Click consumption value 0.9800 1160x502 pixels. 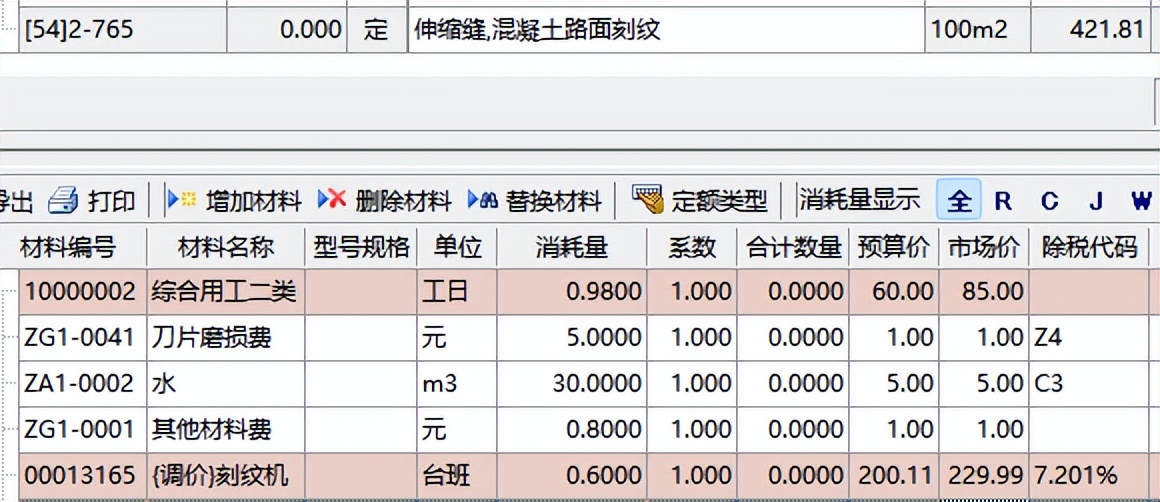click(x=572, y=292)
